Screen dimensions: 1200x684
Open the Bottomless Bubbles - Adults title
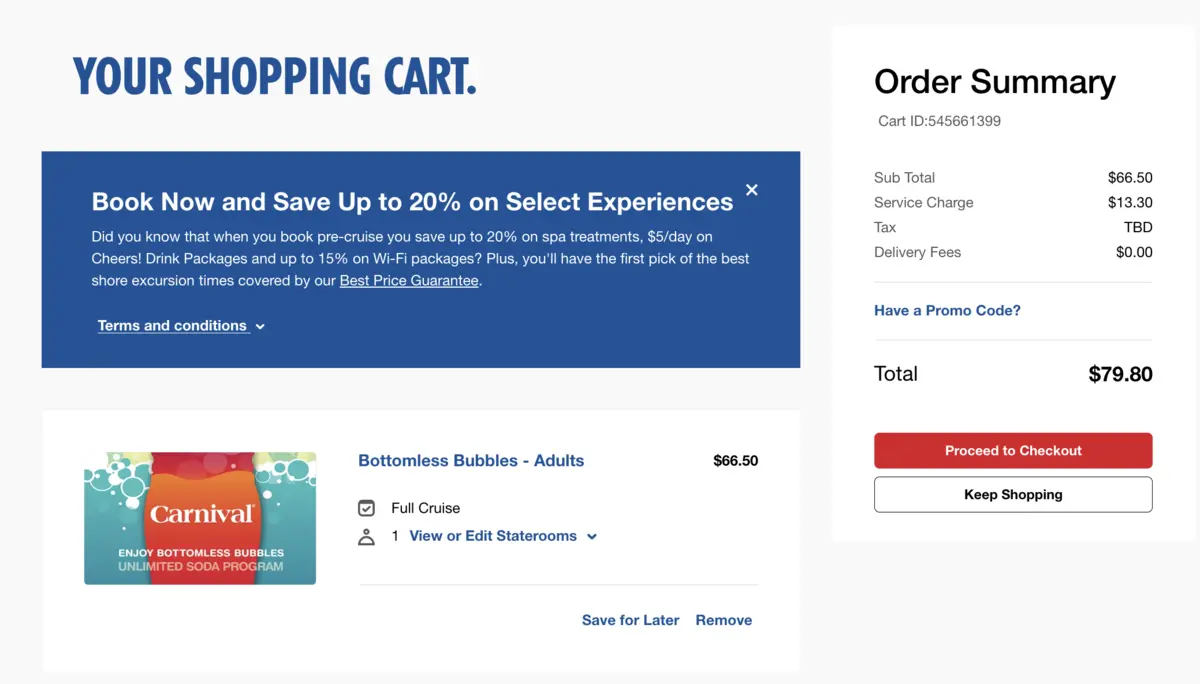click(471, 461)
